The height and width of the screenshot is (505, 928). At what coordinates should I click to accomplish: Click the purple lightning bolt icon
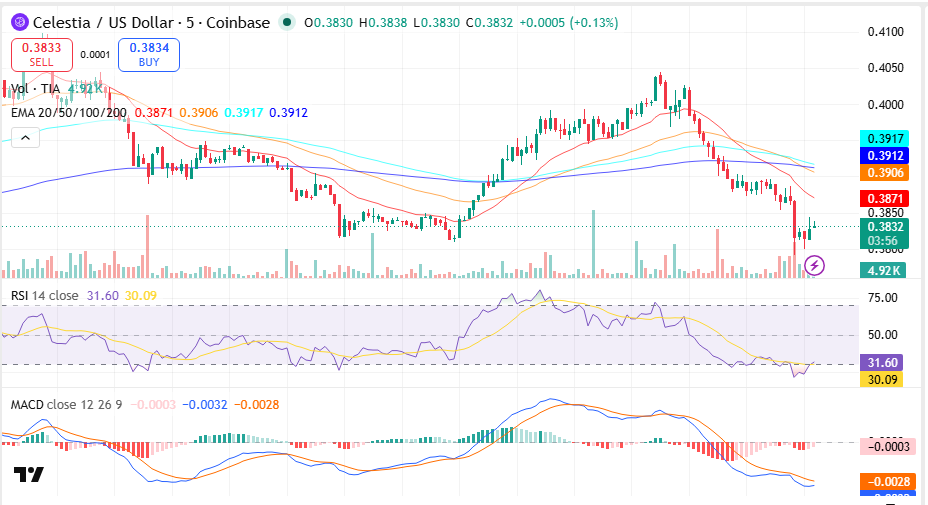[814, 265]
